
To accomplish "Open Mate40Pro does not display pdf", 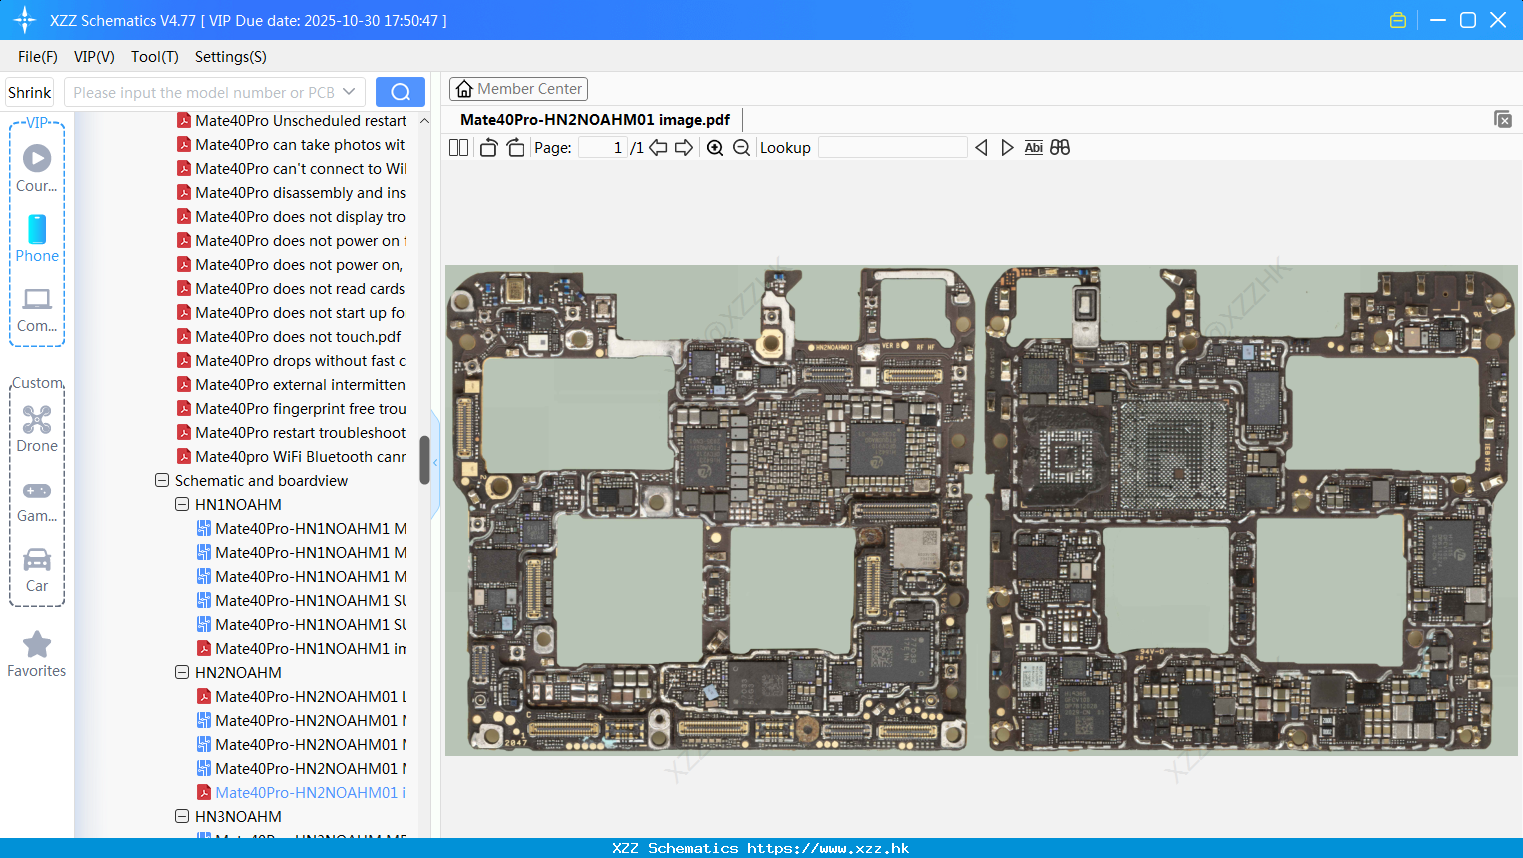I will [291, 216].
